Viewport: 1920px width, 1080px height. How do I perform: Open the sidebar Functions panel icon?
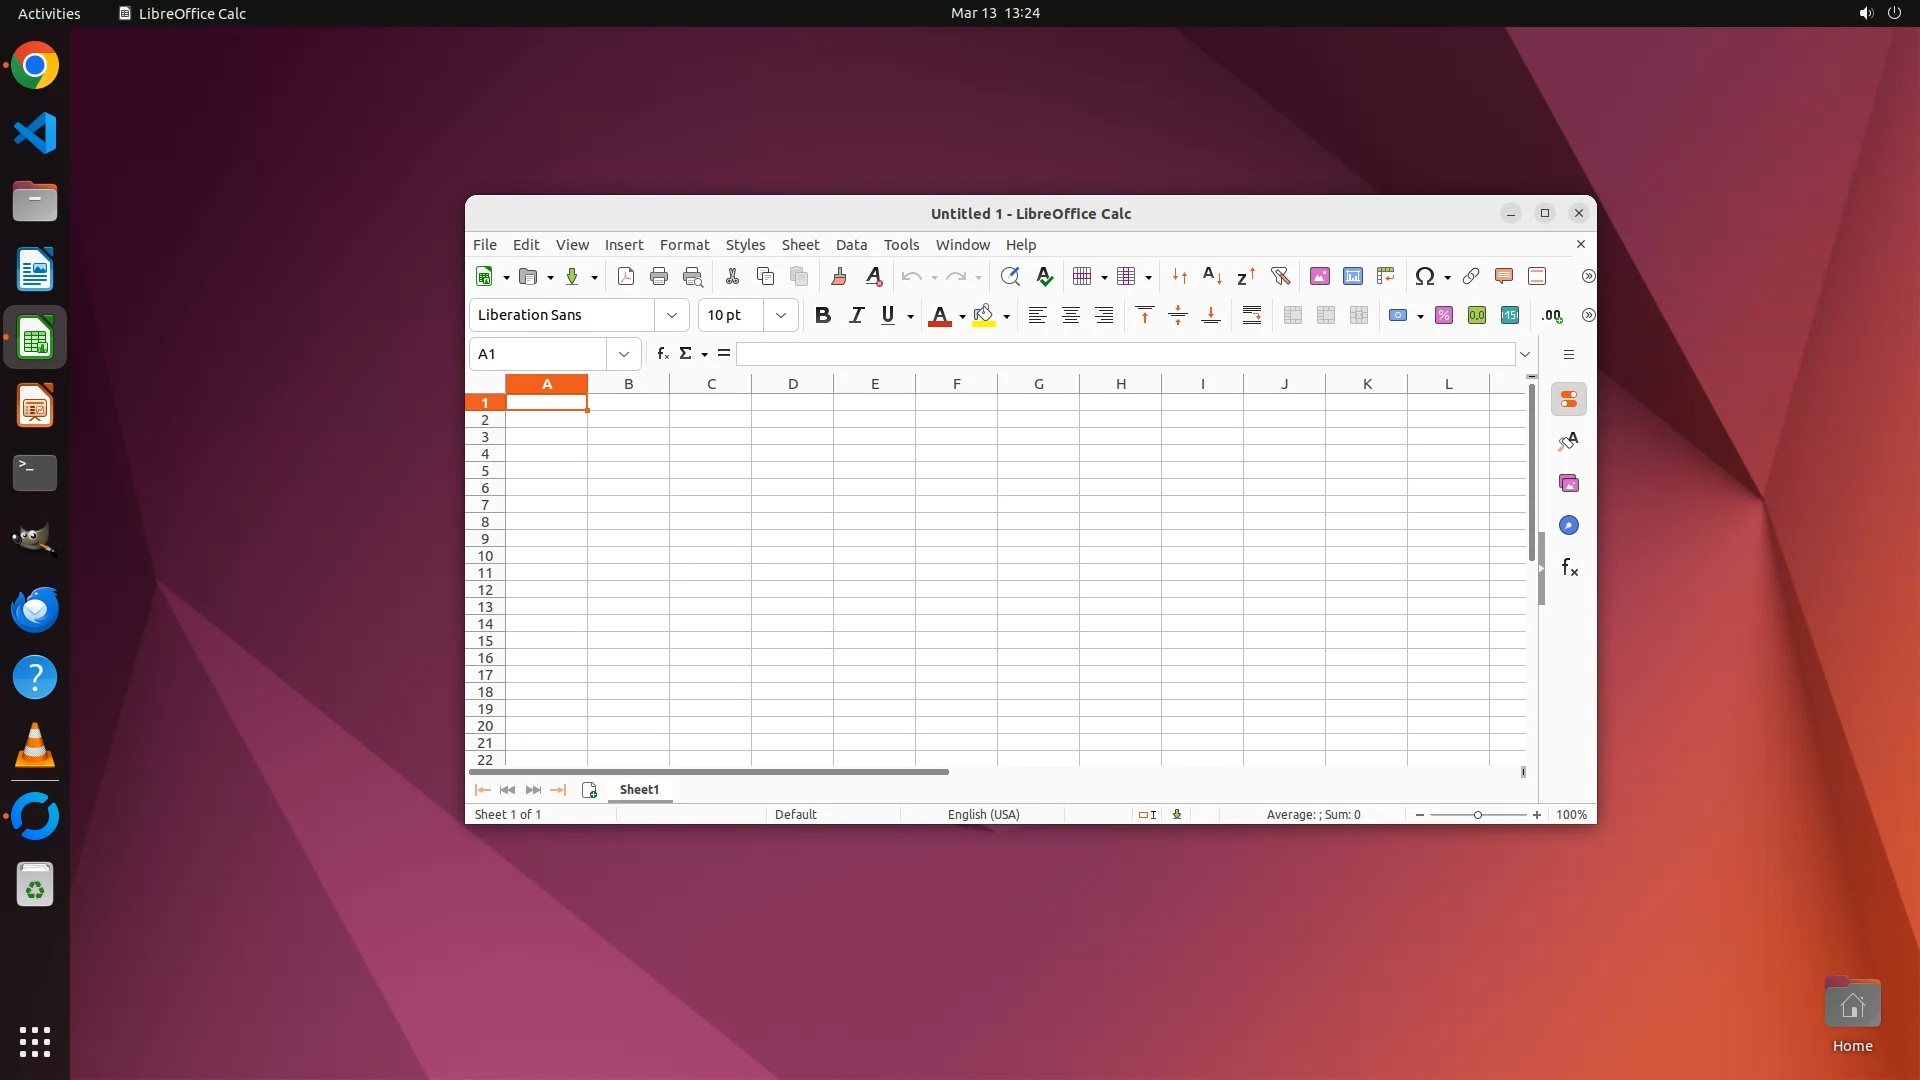(1569, 568)
